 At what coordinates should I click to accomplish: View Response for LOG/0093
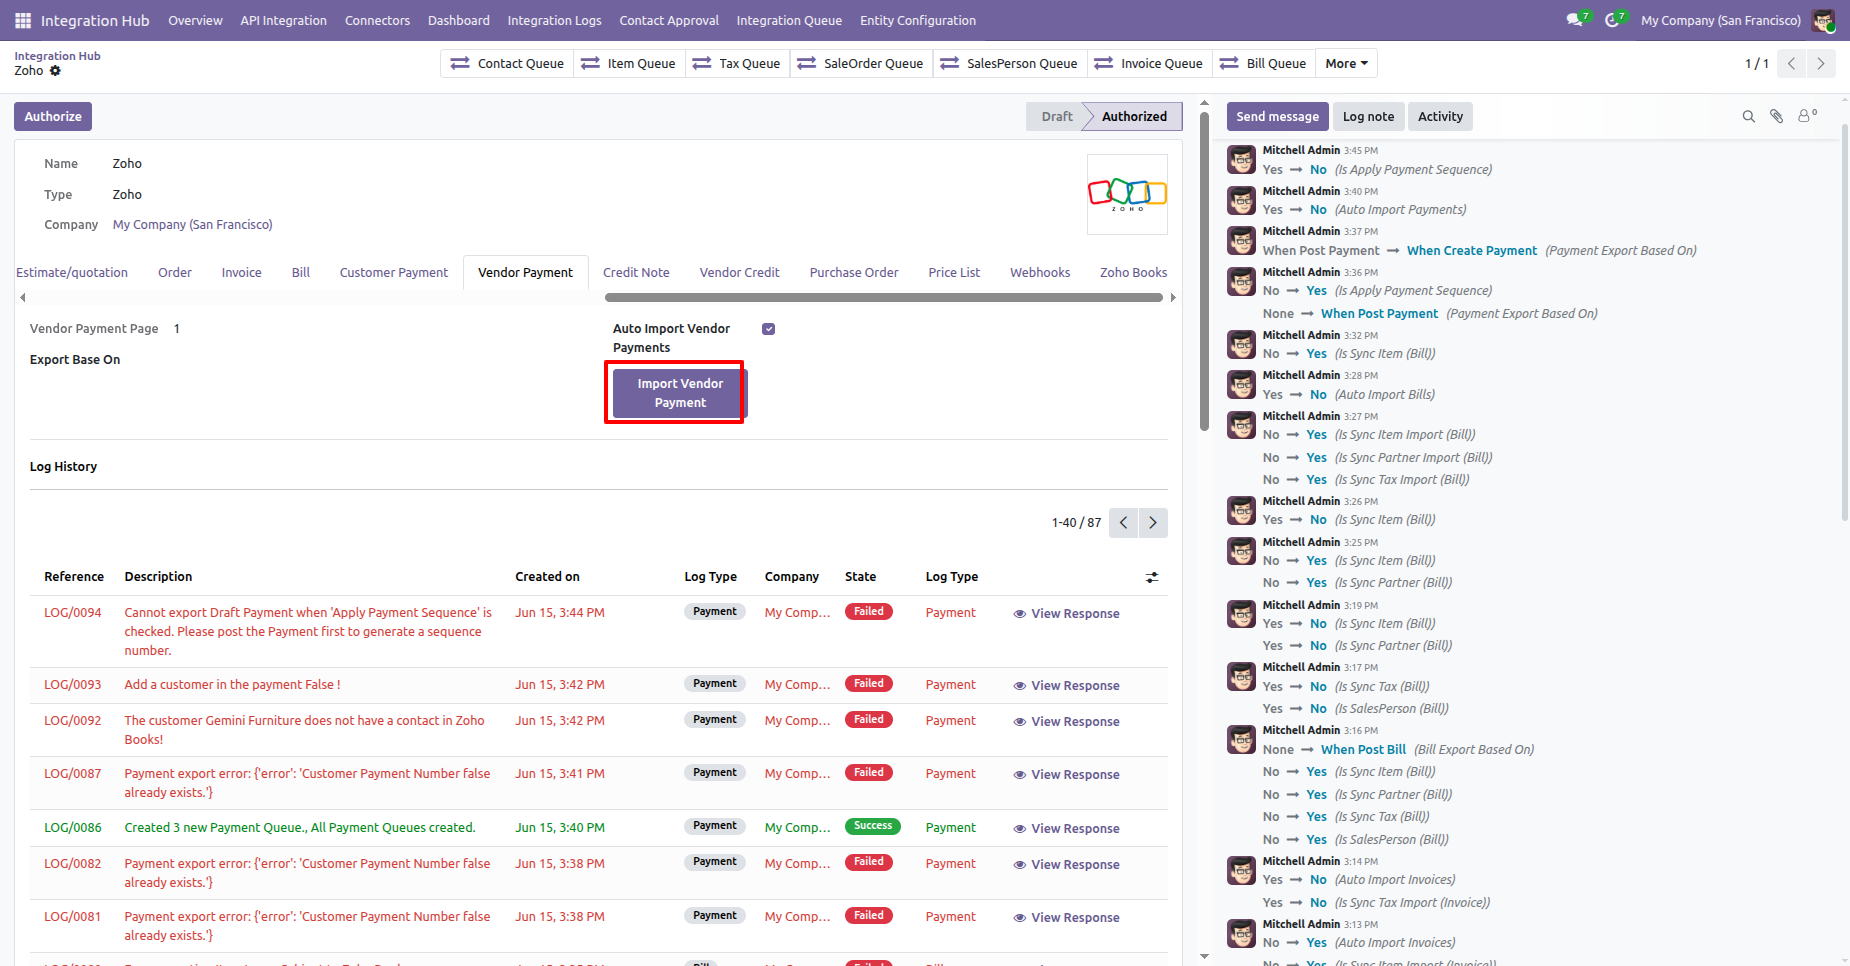(x=1066, y=686)
